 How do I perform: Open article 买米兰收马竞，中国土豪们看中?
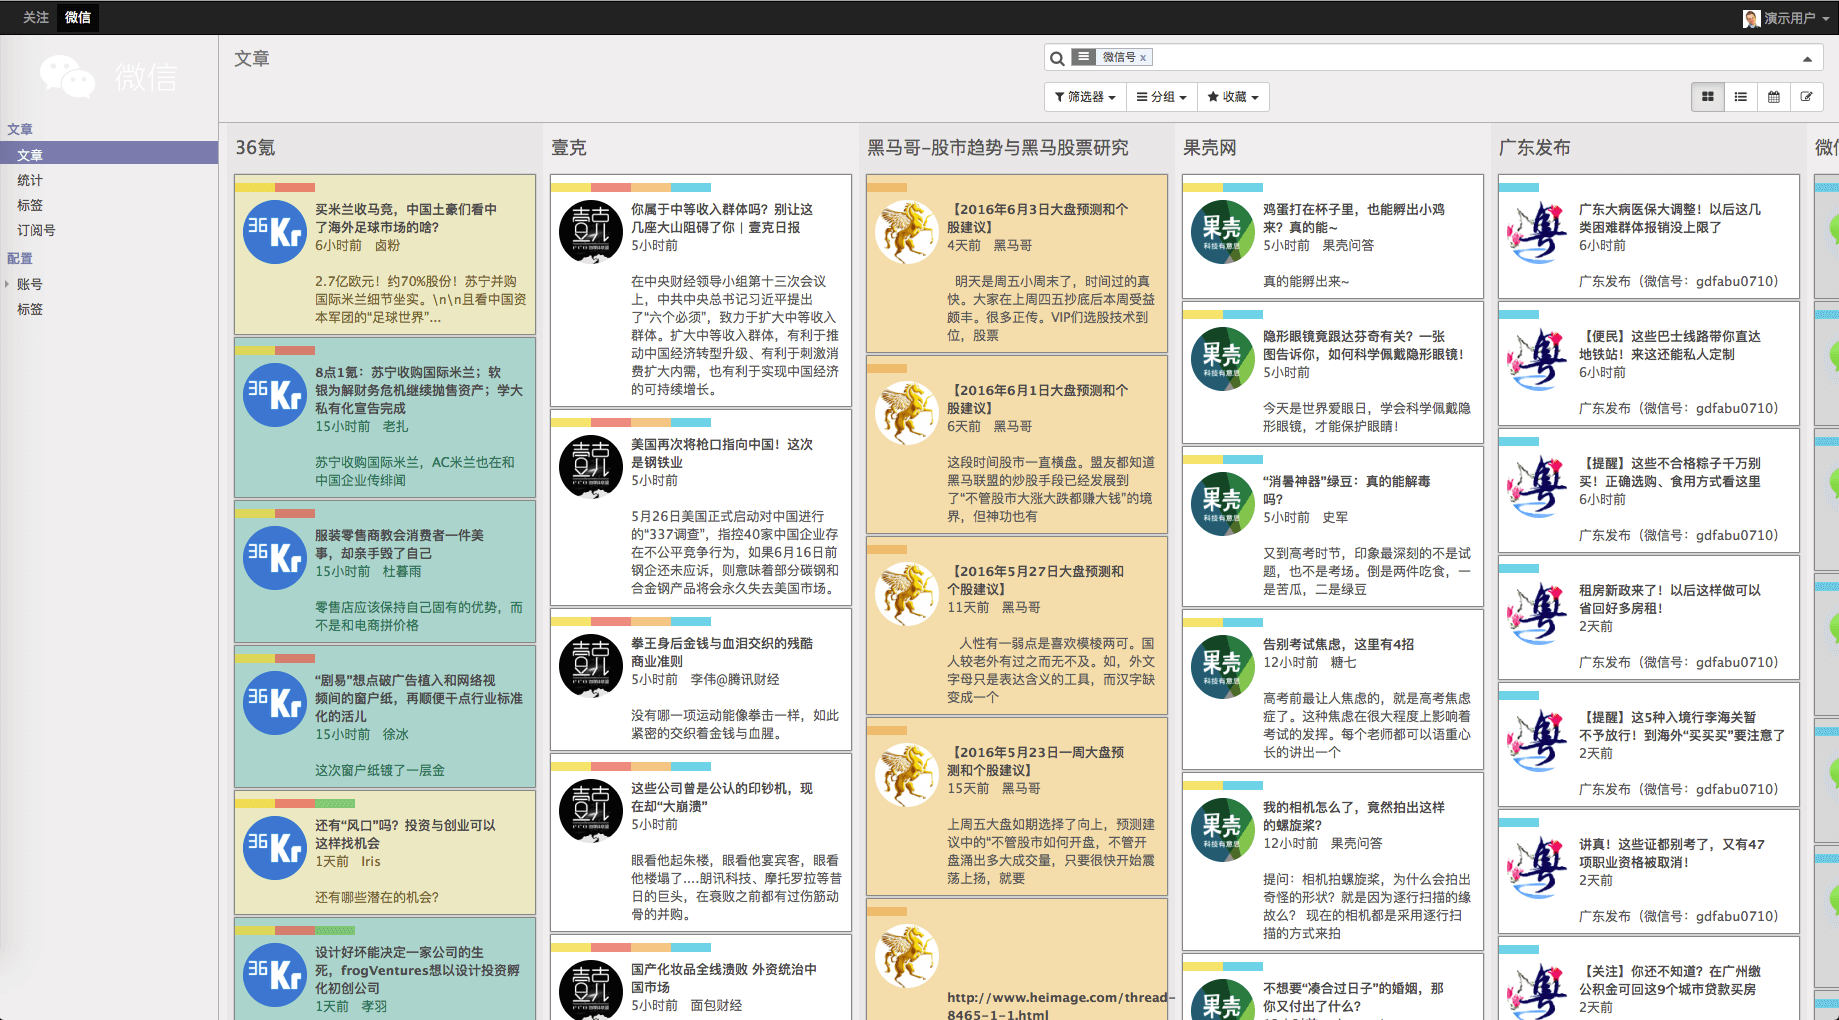406,218
